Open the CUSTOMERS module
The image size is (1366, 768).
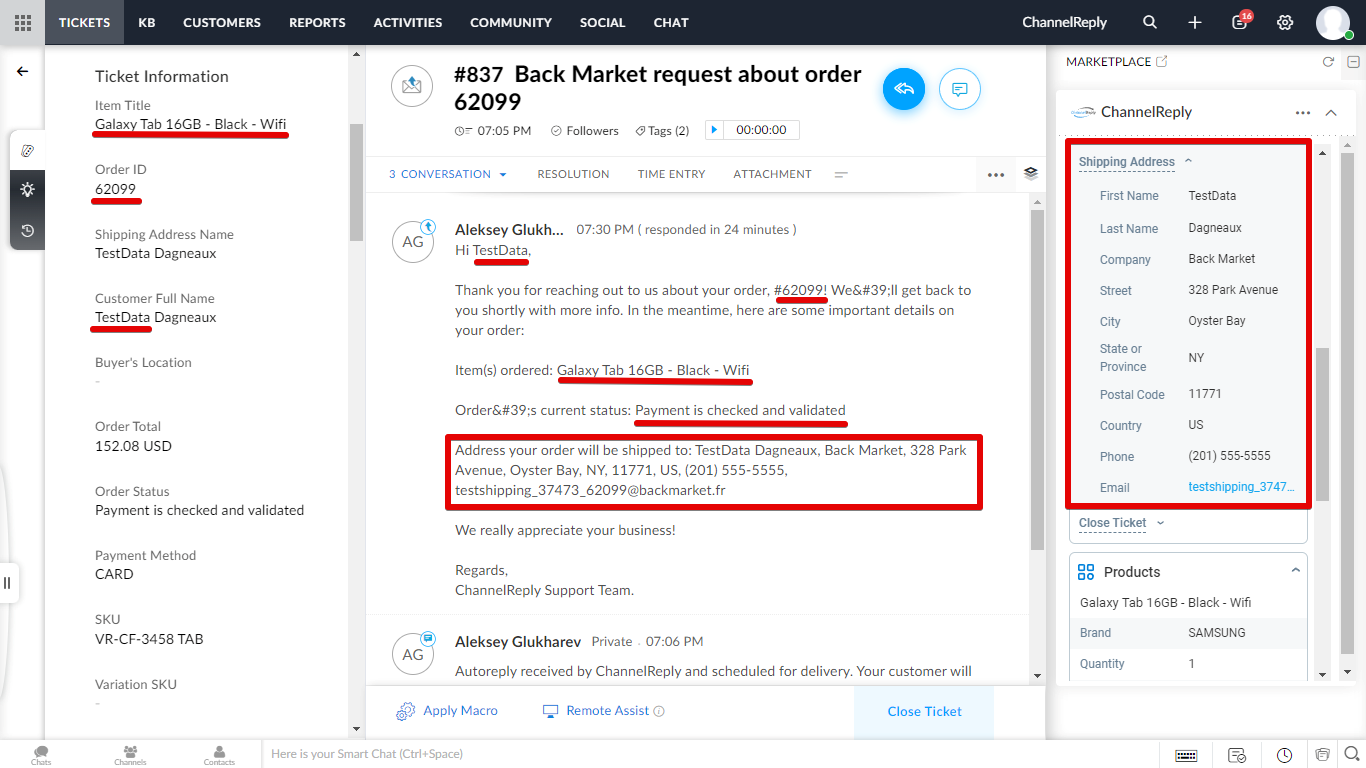[x=222, y=22]
